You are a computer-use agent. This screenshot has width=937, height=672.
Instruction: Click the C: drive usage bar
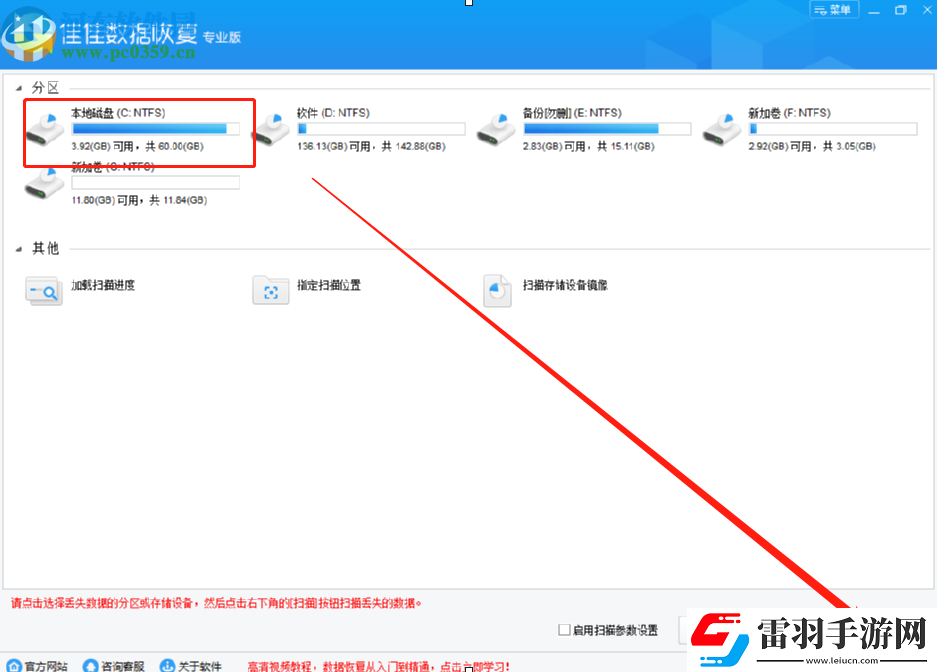(x=155, y=129)
